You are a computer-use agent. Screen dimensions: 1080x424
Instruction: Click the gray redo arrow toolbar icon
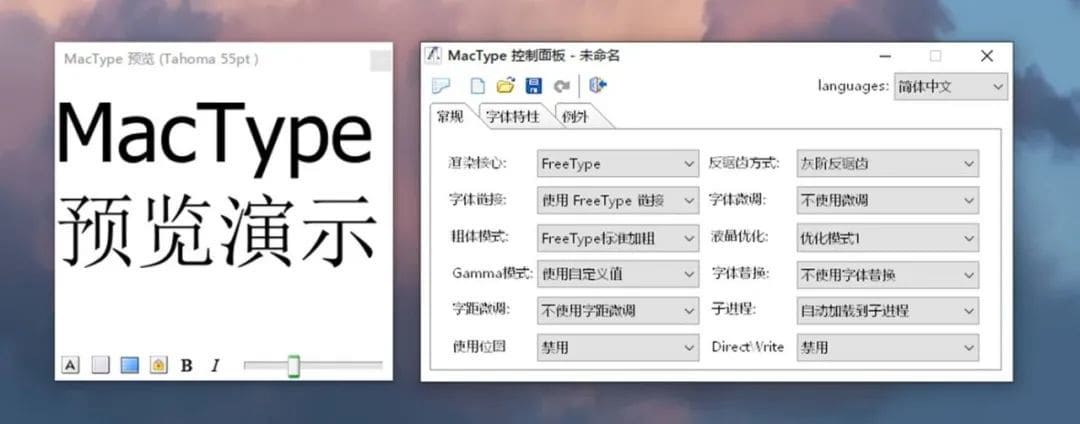[x=561, y=86]
